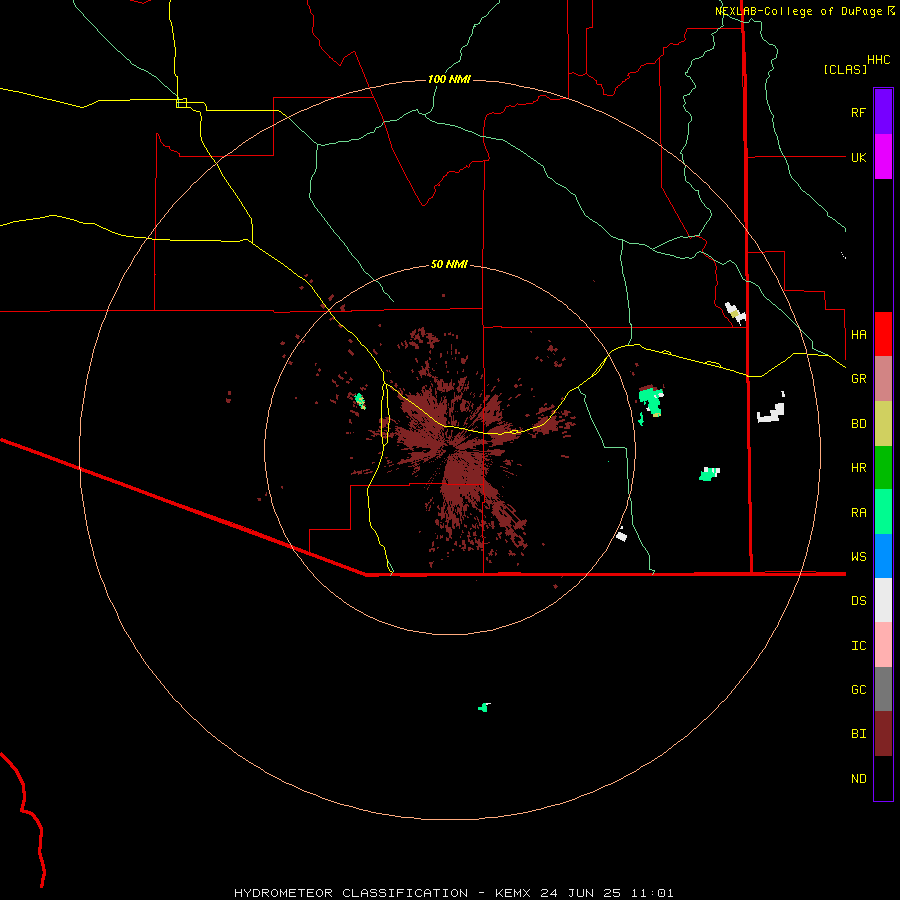The width and height of the screenshot is (900, 900).
Task: Click the 100 NMI range ring label
Action: pyautogui.click(x=449, y=79)
